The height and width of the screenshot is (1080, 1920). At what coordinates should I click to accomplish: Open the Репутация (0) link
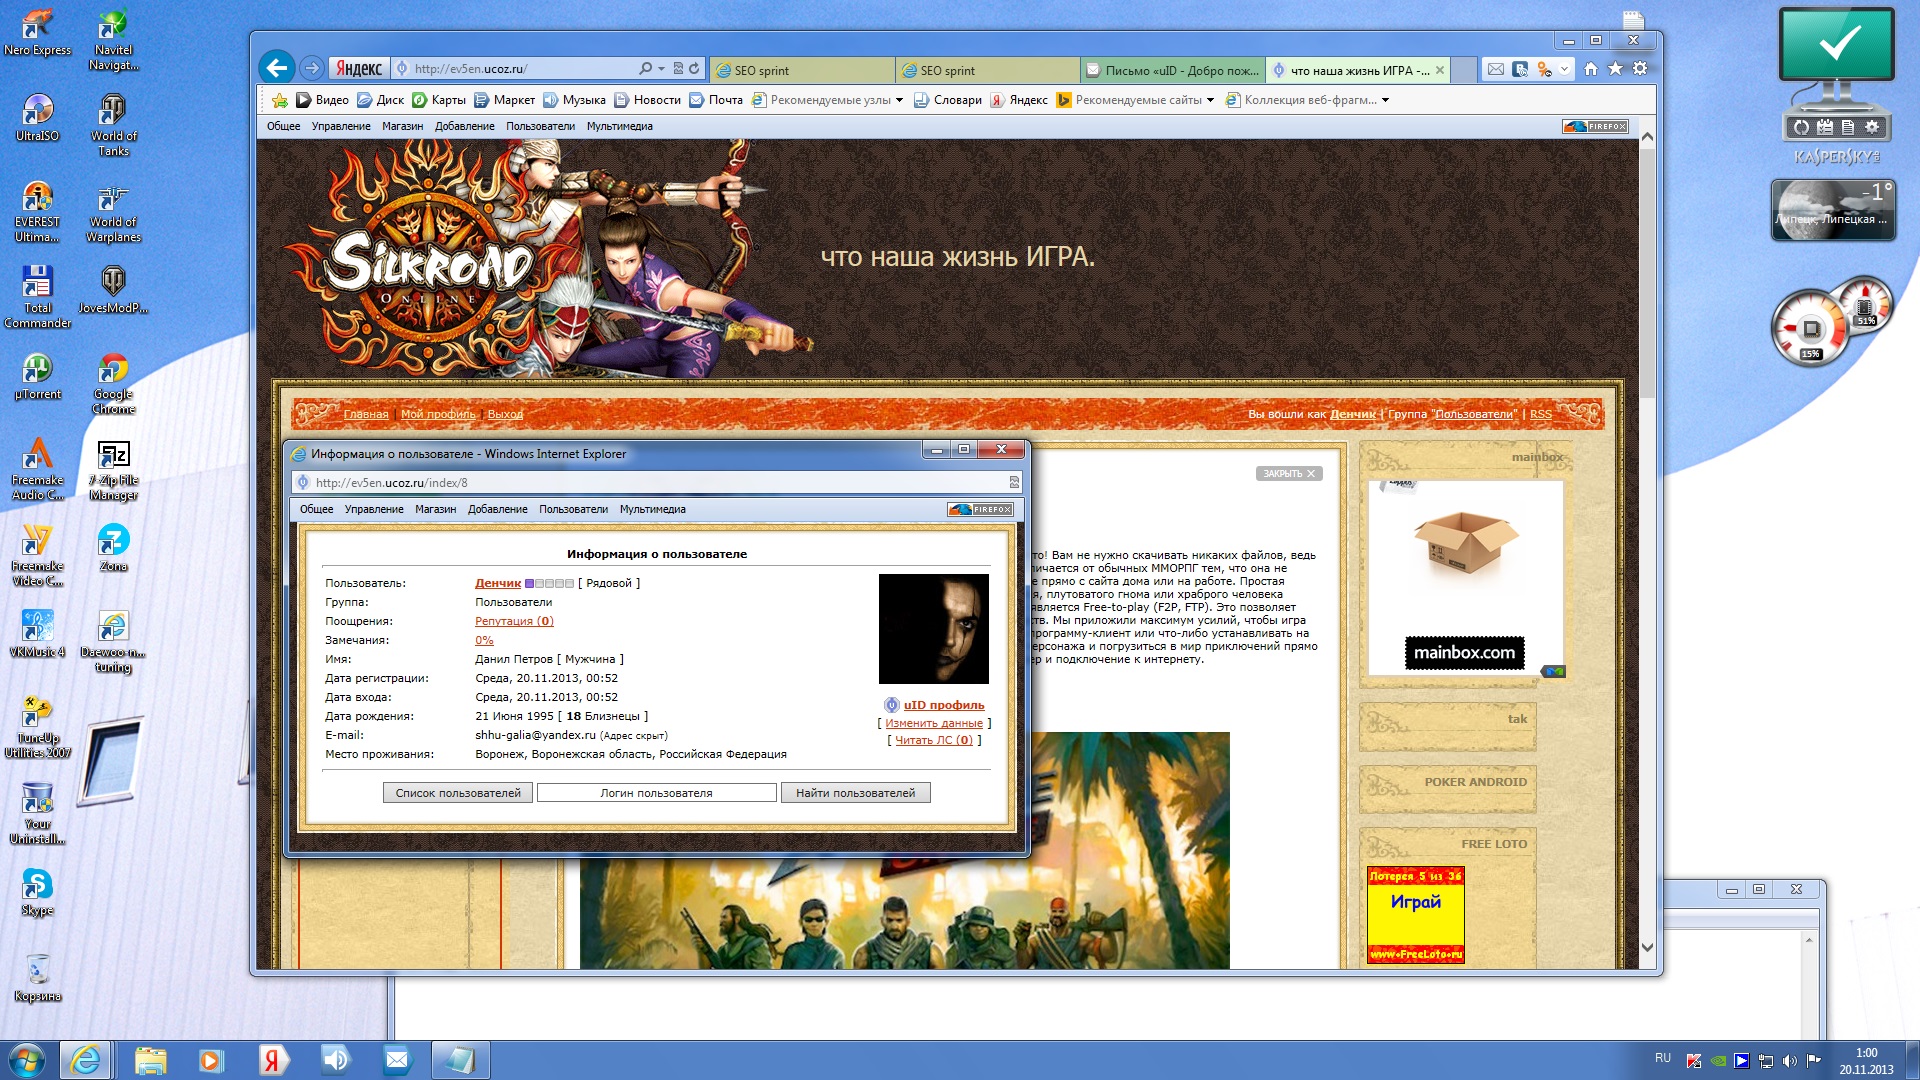click(514, 621)
